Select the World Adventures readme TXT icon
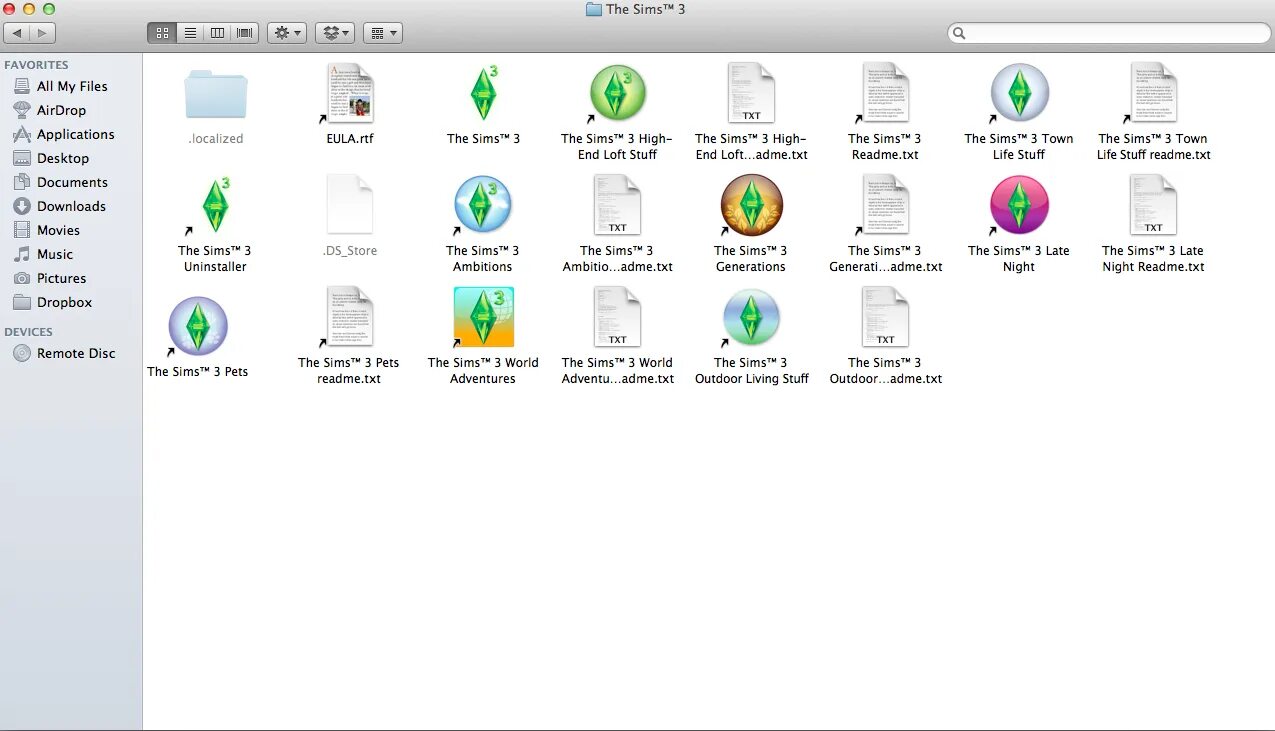1275x731 pixels. point(617,317)
